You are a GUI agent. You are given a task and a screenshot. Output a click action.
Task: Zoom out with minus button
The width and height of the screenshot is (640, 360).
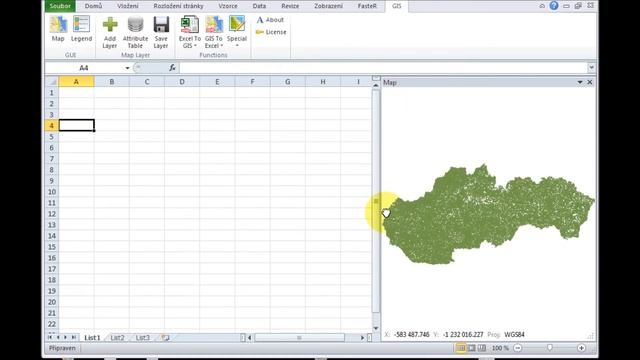(x=518, y=348)
